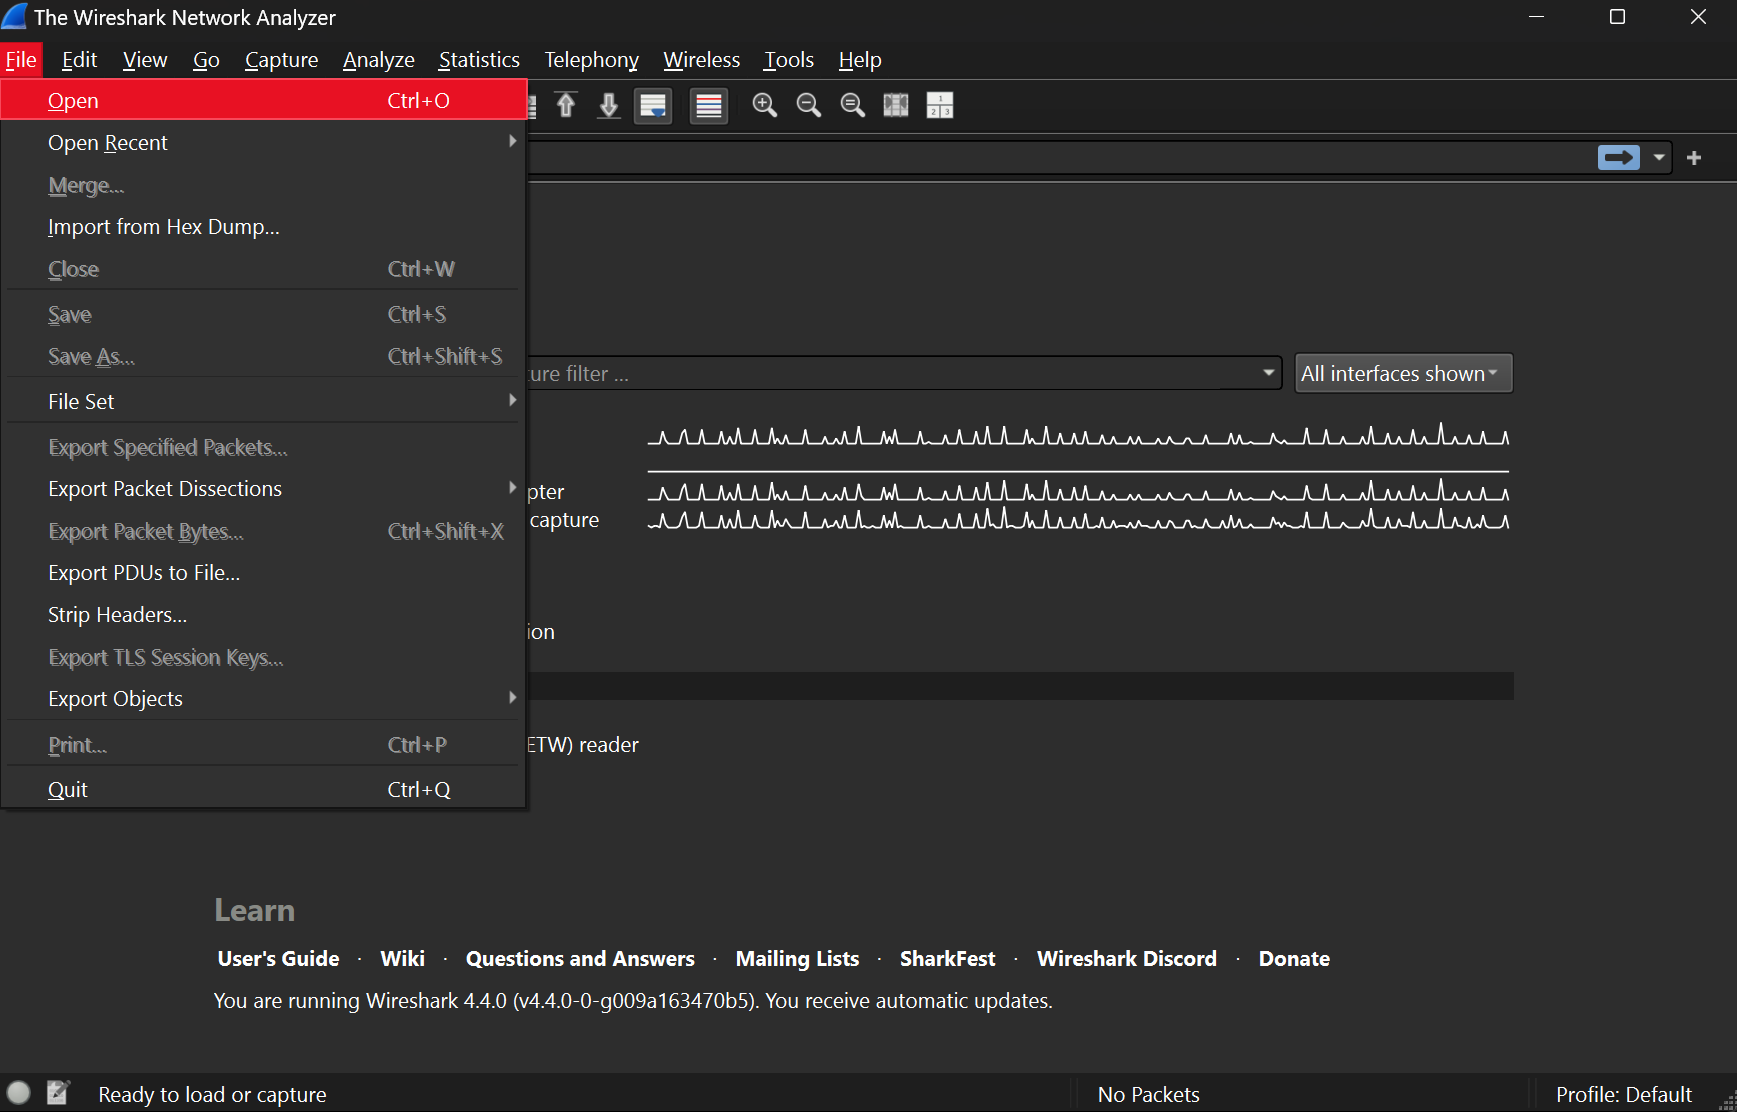Click the layout panes 1-2-3 icon
This screenshot has width=1737, height=1112.
pos(940,105)
